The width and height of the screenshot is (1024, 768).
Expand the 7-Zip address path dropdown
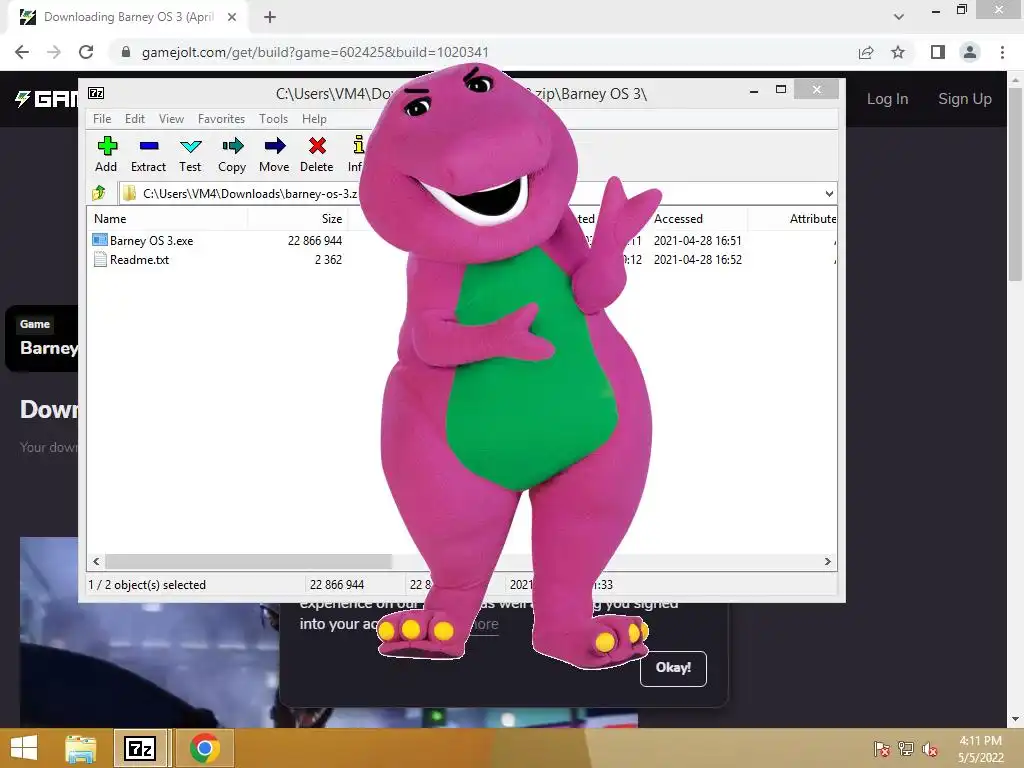[829, 193]
